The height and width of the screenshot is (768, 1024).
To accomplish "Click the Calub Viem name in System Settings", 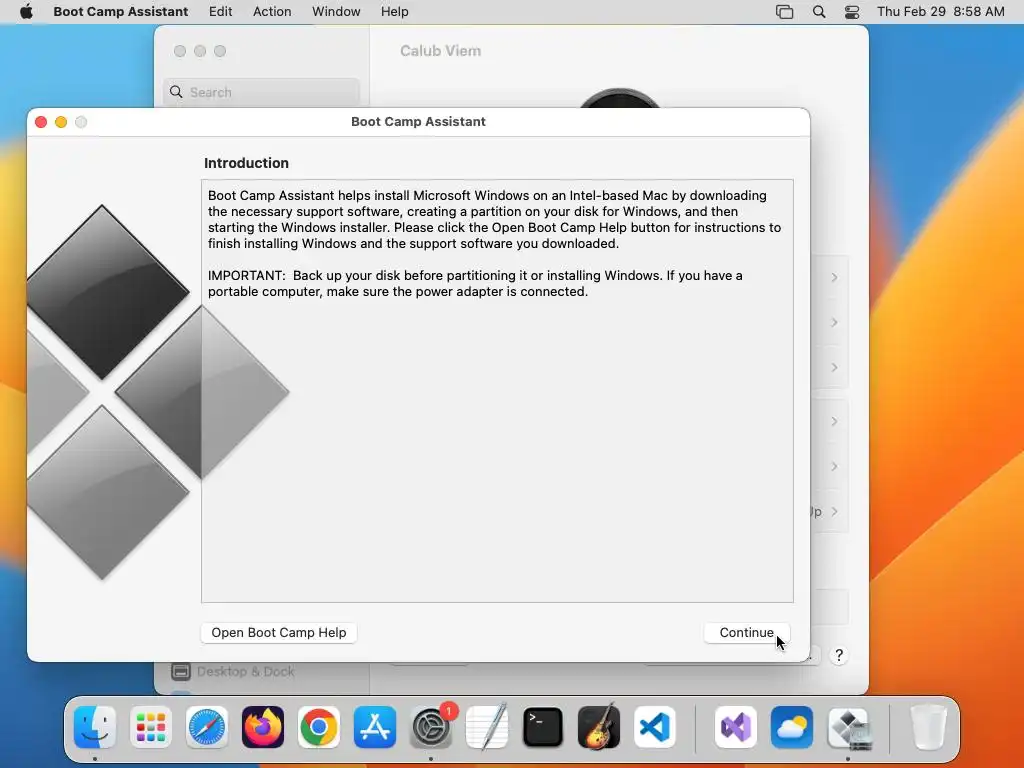I will click(440, 51).
